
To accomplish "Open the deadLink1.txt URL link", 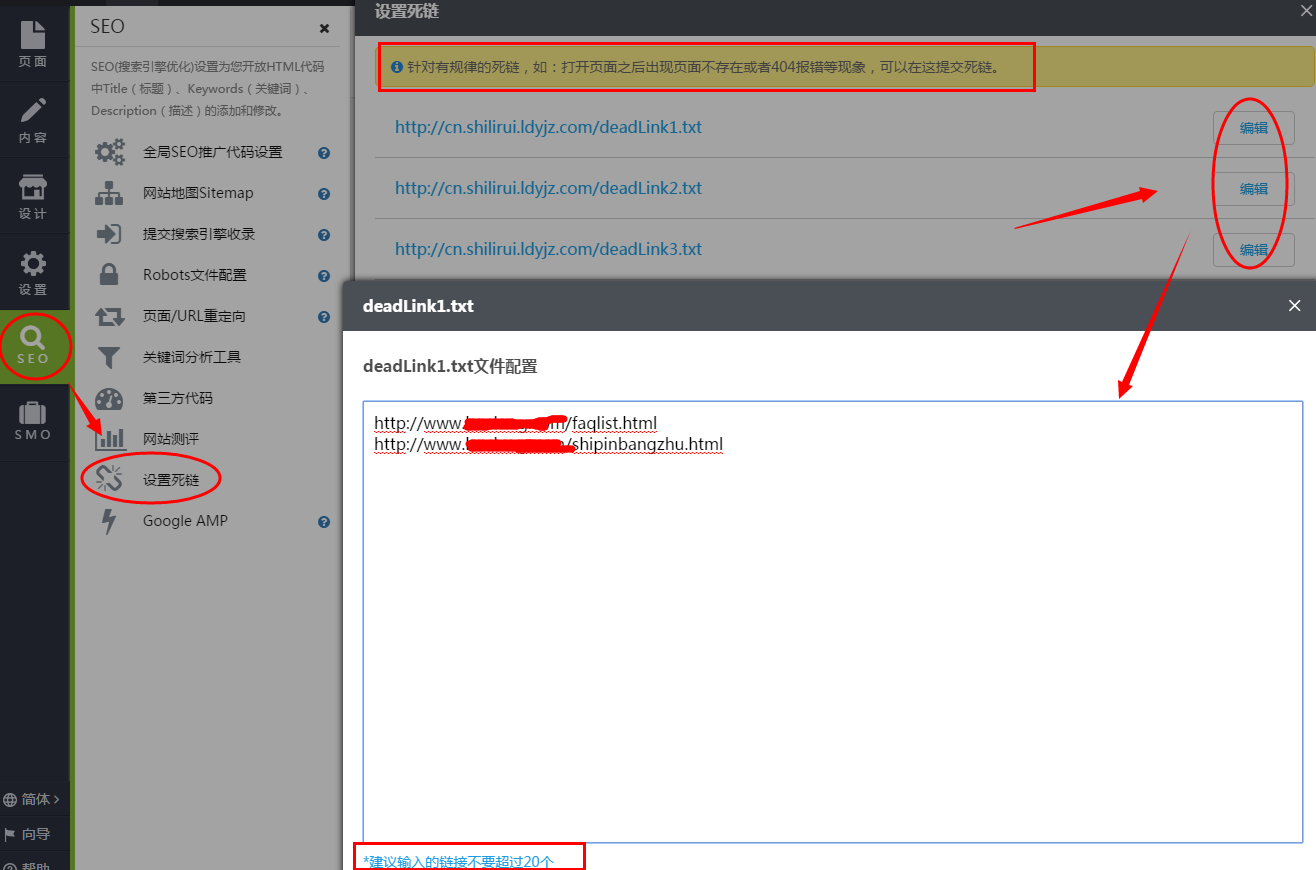I will pyautogui.click(x=548, y=128).
